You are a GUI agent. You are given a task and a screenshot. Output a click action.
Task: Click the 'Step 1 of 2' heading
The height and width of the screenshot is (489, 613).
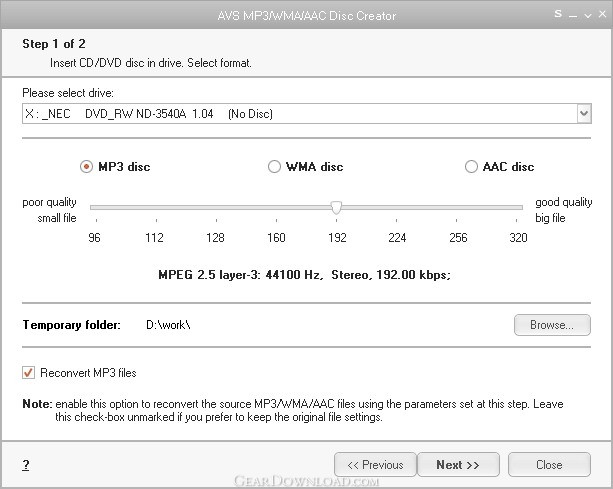coord(54,44)
